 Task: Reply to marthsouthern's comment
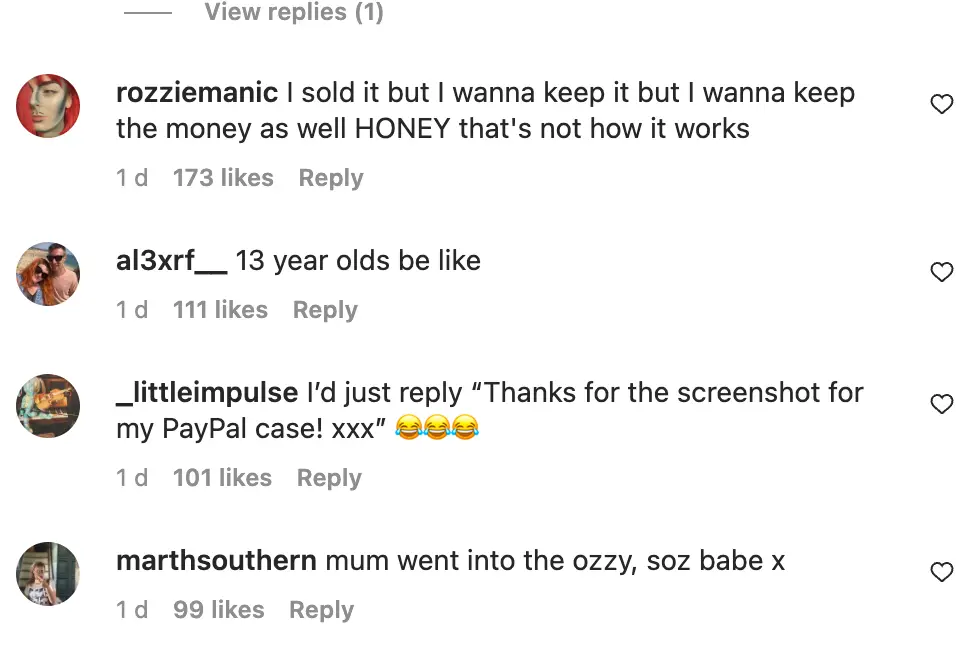(x=321, y=609)
